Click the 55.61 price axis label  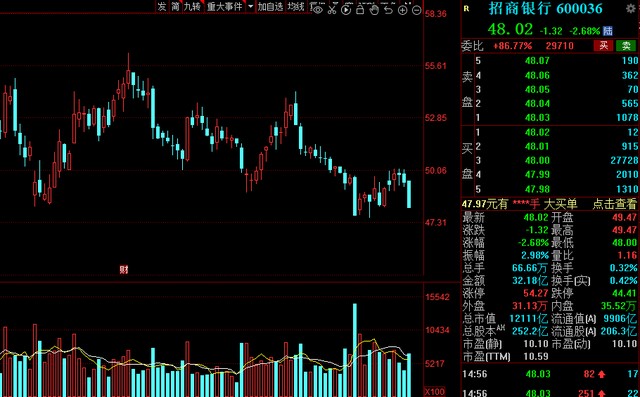click(436, 66)
